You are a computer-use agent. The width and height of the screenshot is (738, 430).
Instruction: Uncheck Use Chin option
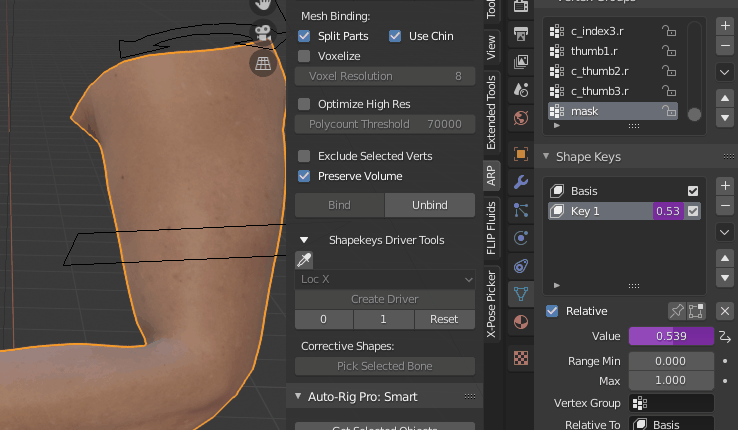395,36
